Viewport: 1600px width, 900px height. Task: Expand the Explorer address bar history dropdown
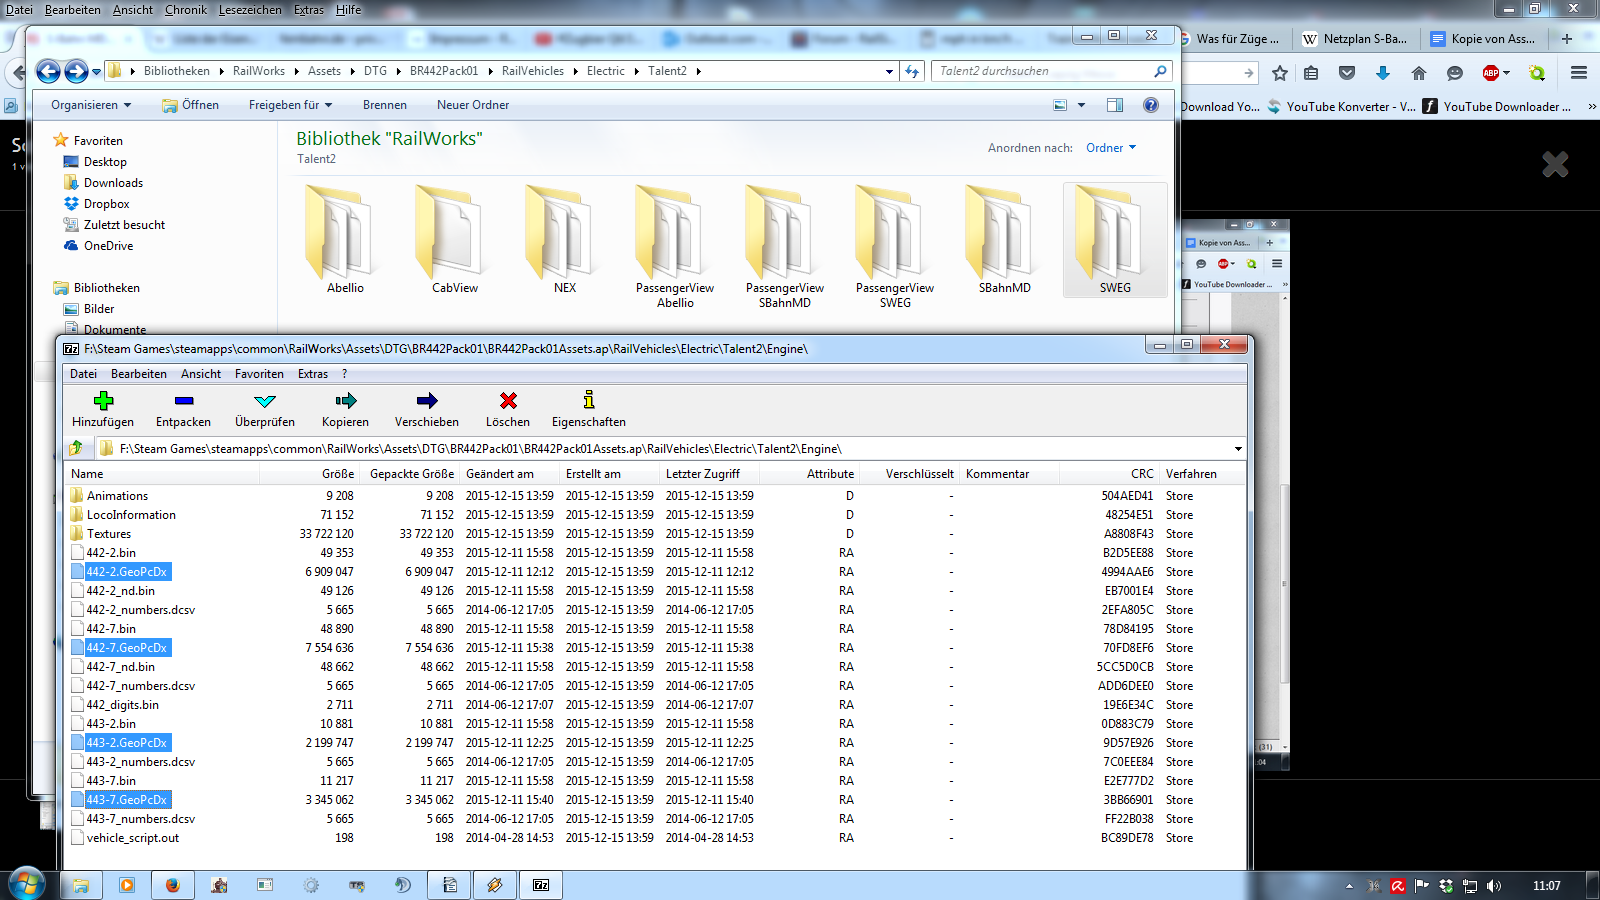click(889, 71)
